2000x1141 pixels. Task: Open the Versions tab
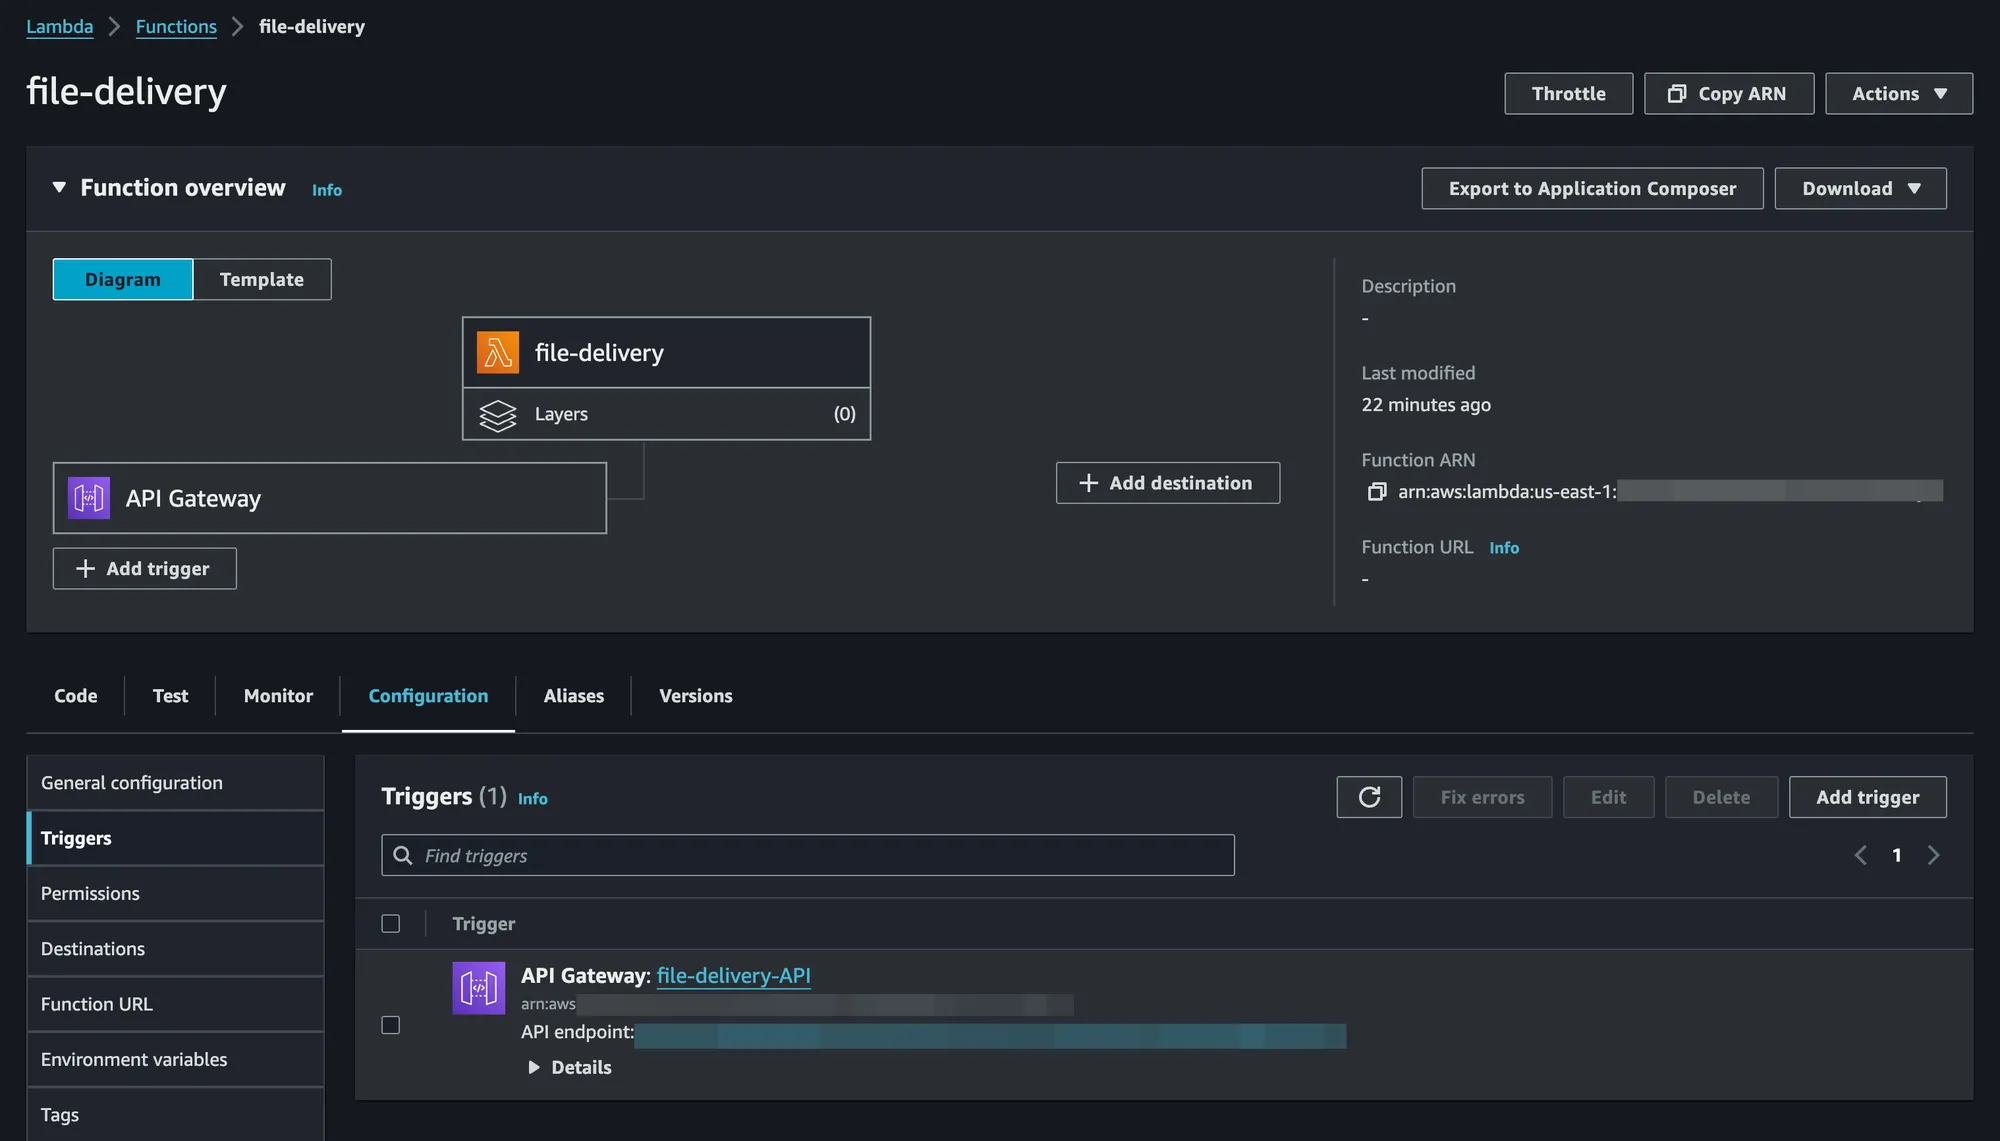point(696,696)
